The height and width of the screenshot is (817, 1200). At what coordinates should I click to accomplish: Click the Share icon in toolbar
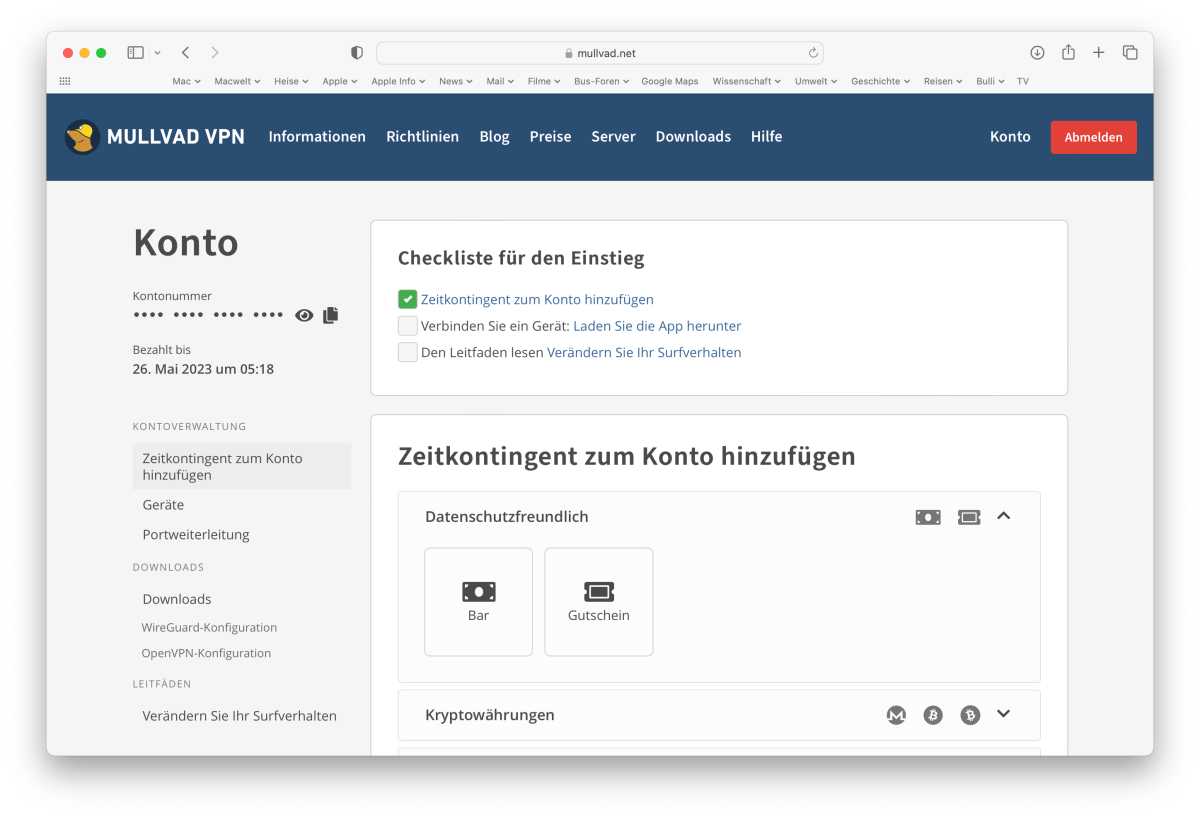pyautogui.click(x=1068, y=52)
